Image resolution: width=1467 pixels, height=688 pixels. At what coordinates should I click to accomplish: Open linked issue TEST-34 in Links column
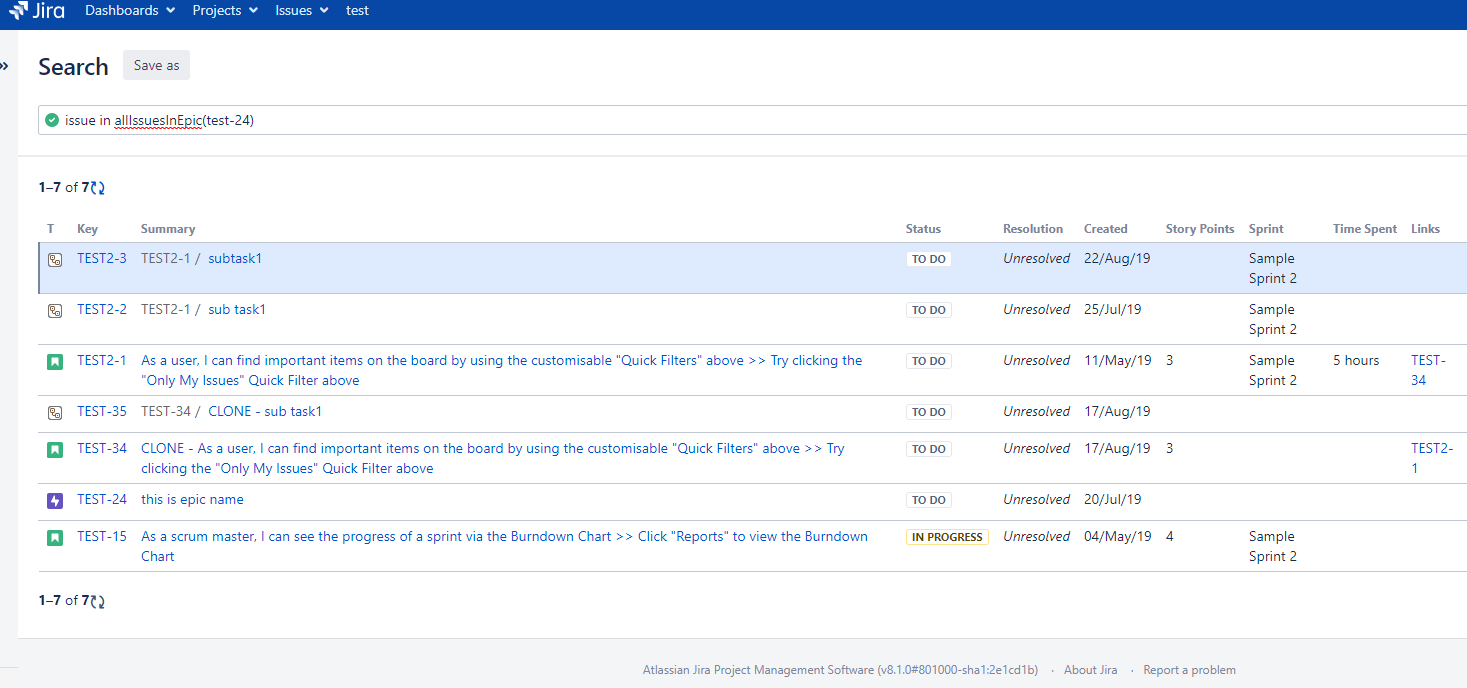pyautogui.click(x=1428, y=370)
